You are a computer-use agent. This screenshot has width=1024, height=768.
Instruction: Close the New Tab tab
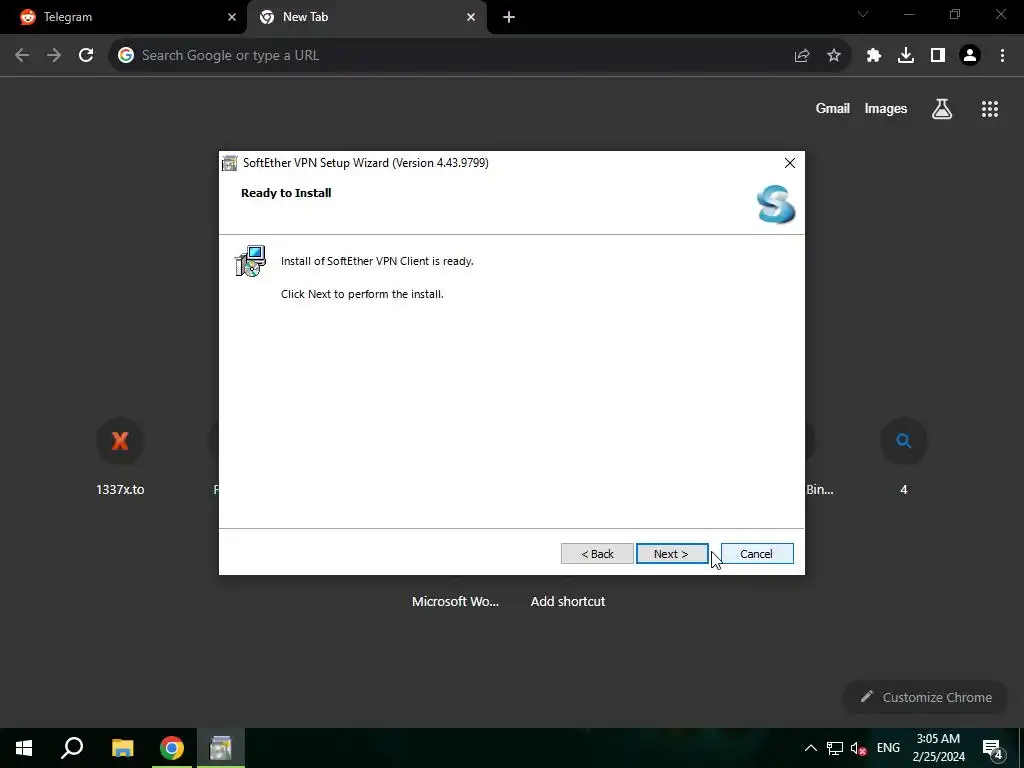(x=471, y=18)
